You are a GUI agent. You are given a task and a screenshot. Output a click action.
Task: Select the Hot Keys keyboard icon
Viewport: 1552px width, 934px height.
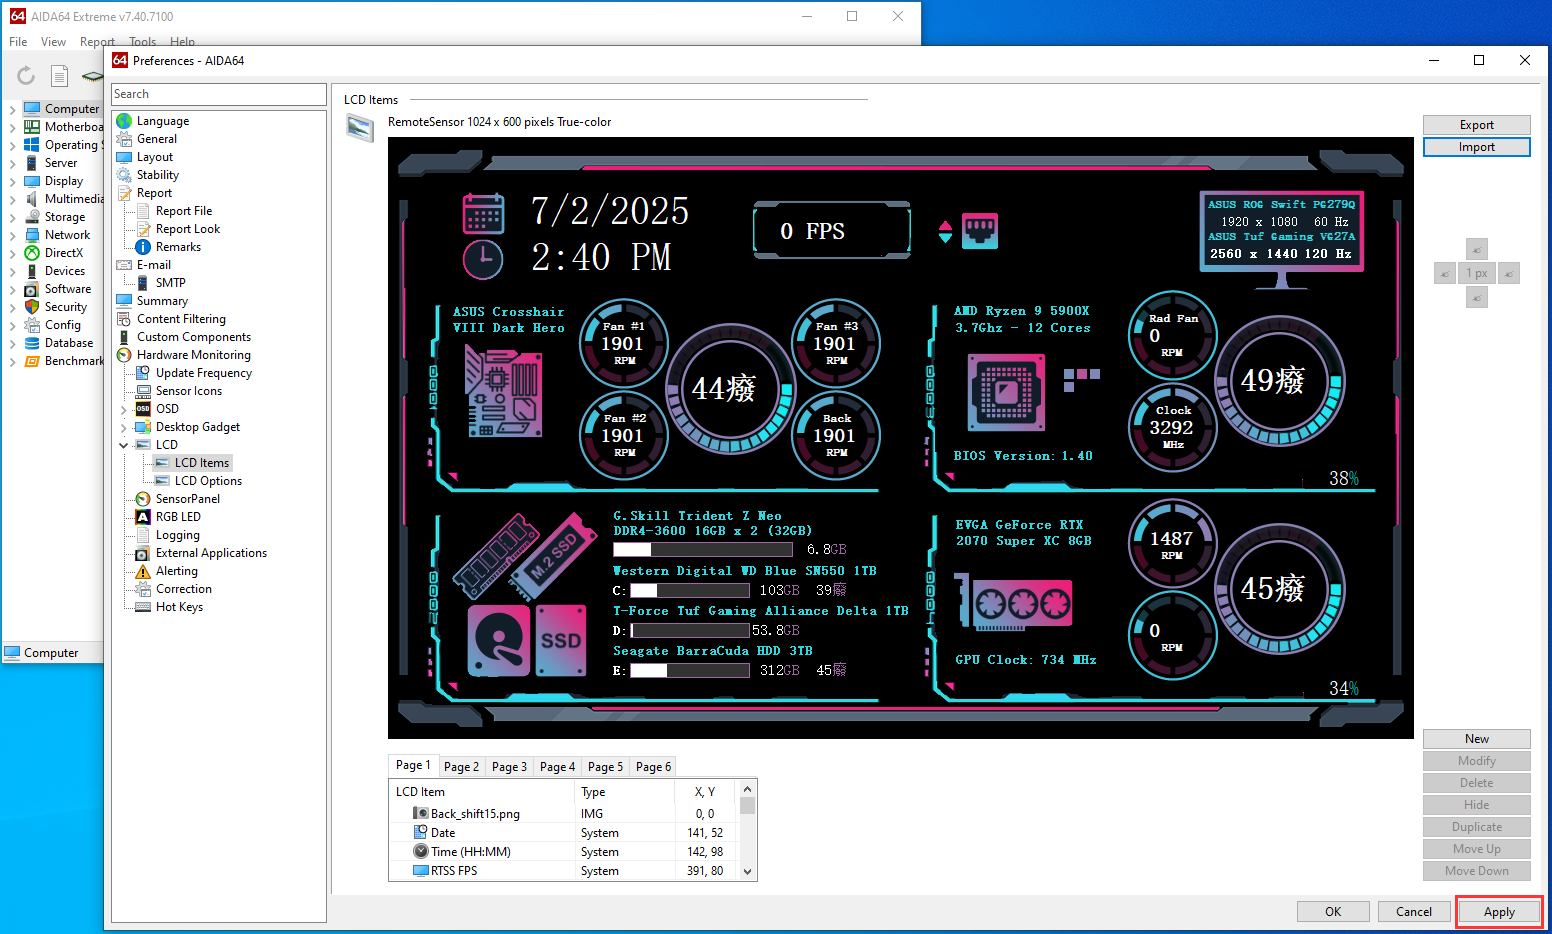coord(143,607)
